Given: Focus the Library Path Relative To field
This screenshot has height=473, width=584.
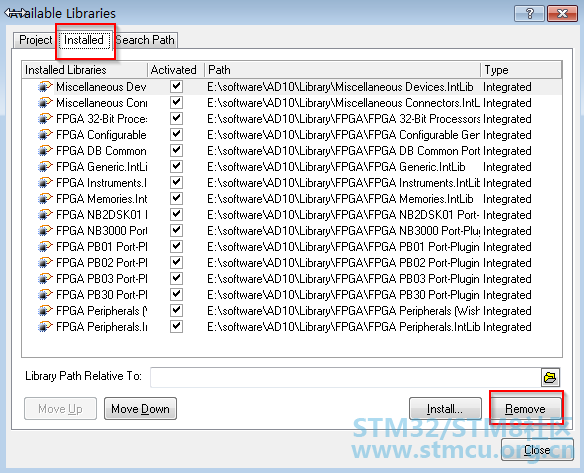Looking at the screenshot, I should pos(345,377).
